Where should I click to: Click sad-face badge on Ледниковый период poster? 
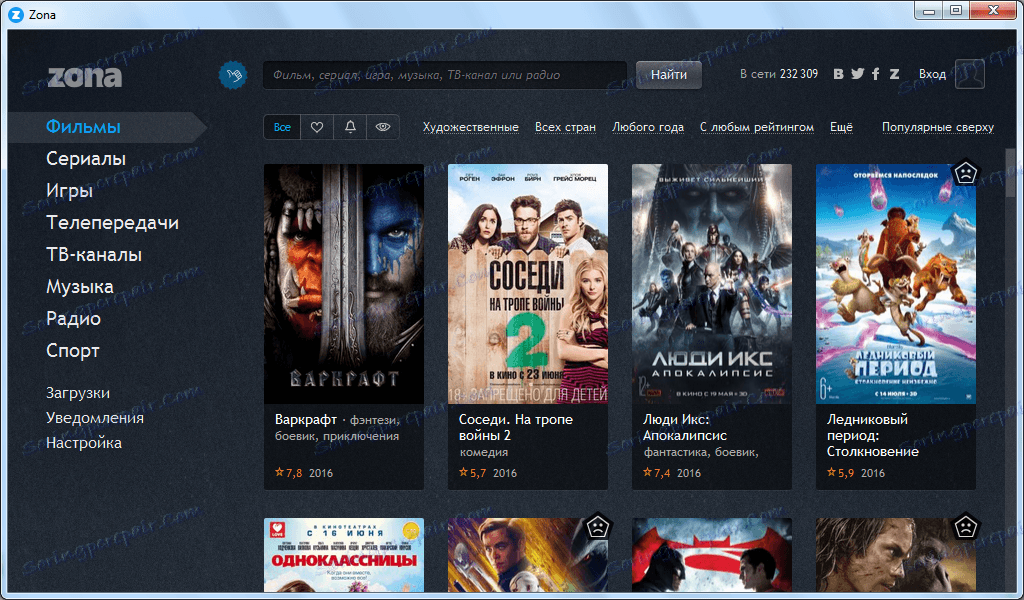965,174
